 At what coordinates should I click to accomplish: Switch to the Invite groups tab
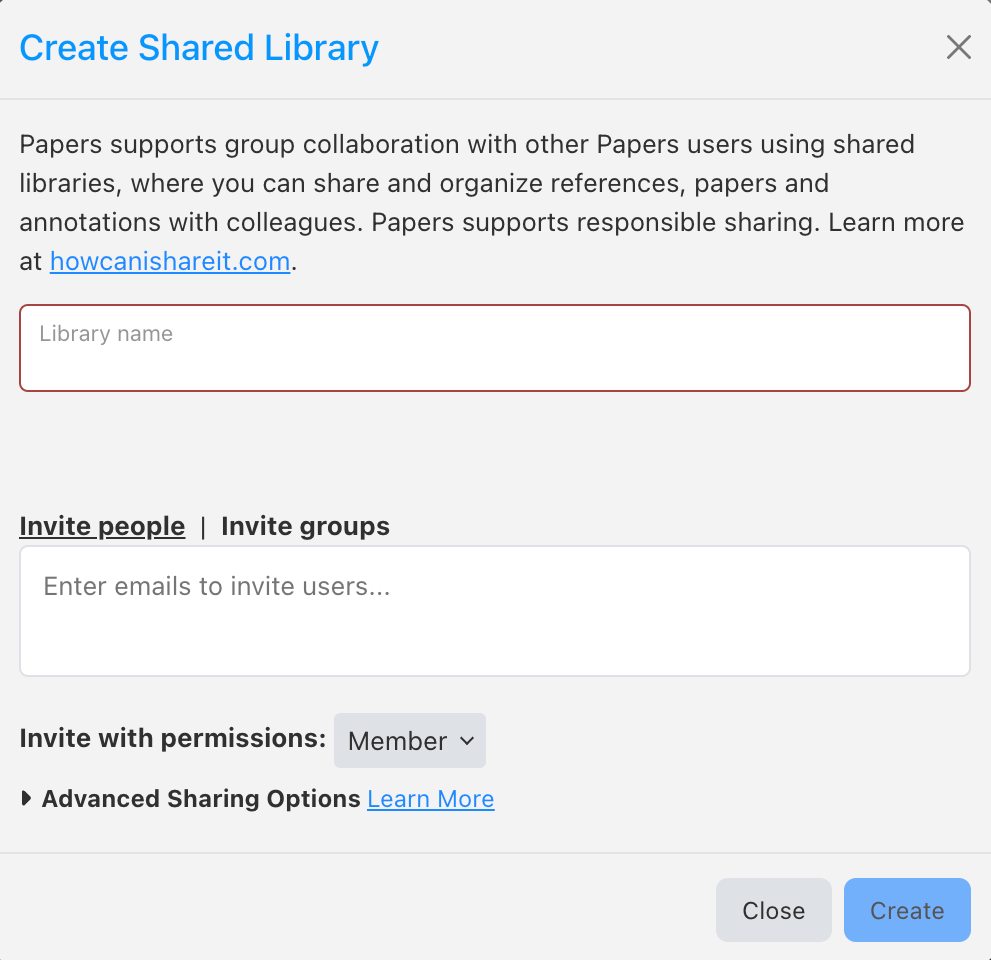click(305, 526)
